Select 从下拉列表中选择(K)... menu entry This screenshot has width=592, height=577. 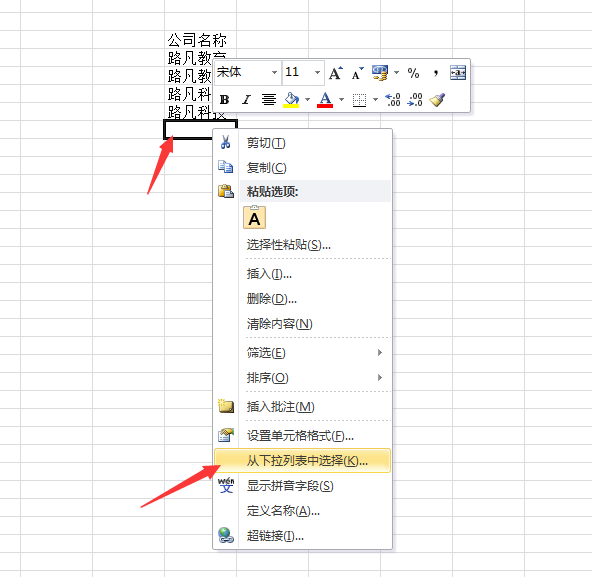point(302,461)
